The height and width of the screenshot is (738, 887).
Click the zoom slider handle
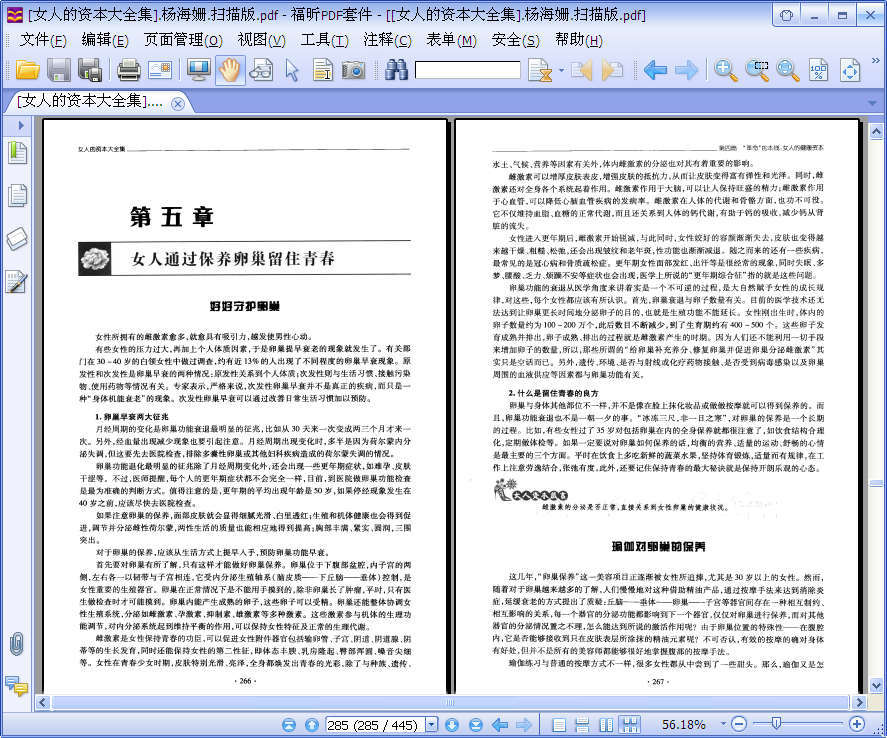pyautogui.click(x=777, y=723)
